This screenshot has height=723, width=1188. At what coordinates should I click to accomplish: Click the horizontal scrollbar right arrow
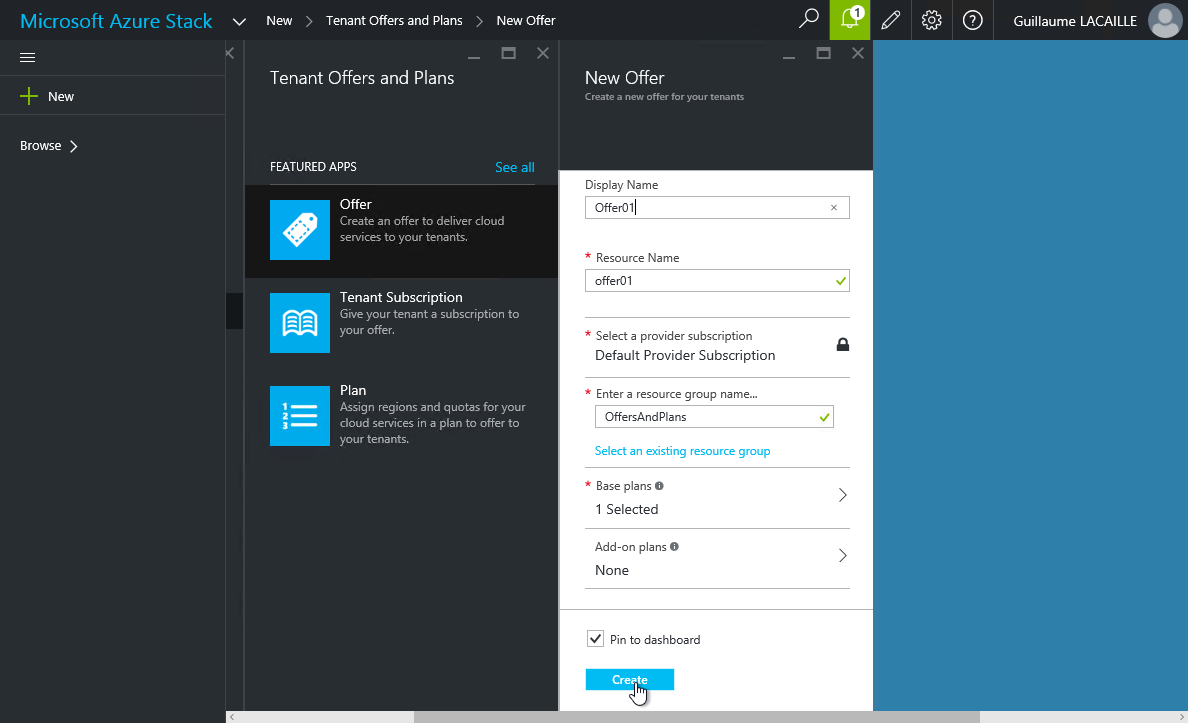(x=1181, y=717)
